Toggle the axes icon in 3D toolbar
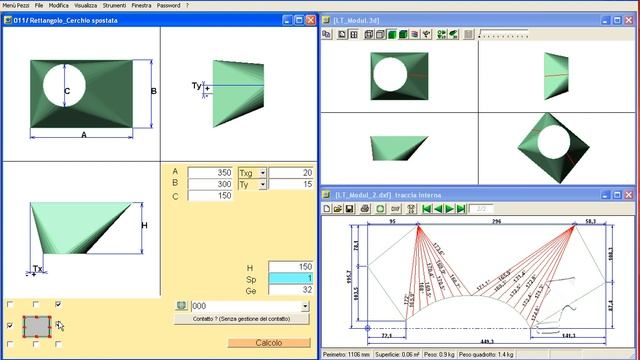 (x=426, y=35)
